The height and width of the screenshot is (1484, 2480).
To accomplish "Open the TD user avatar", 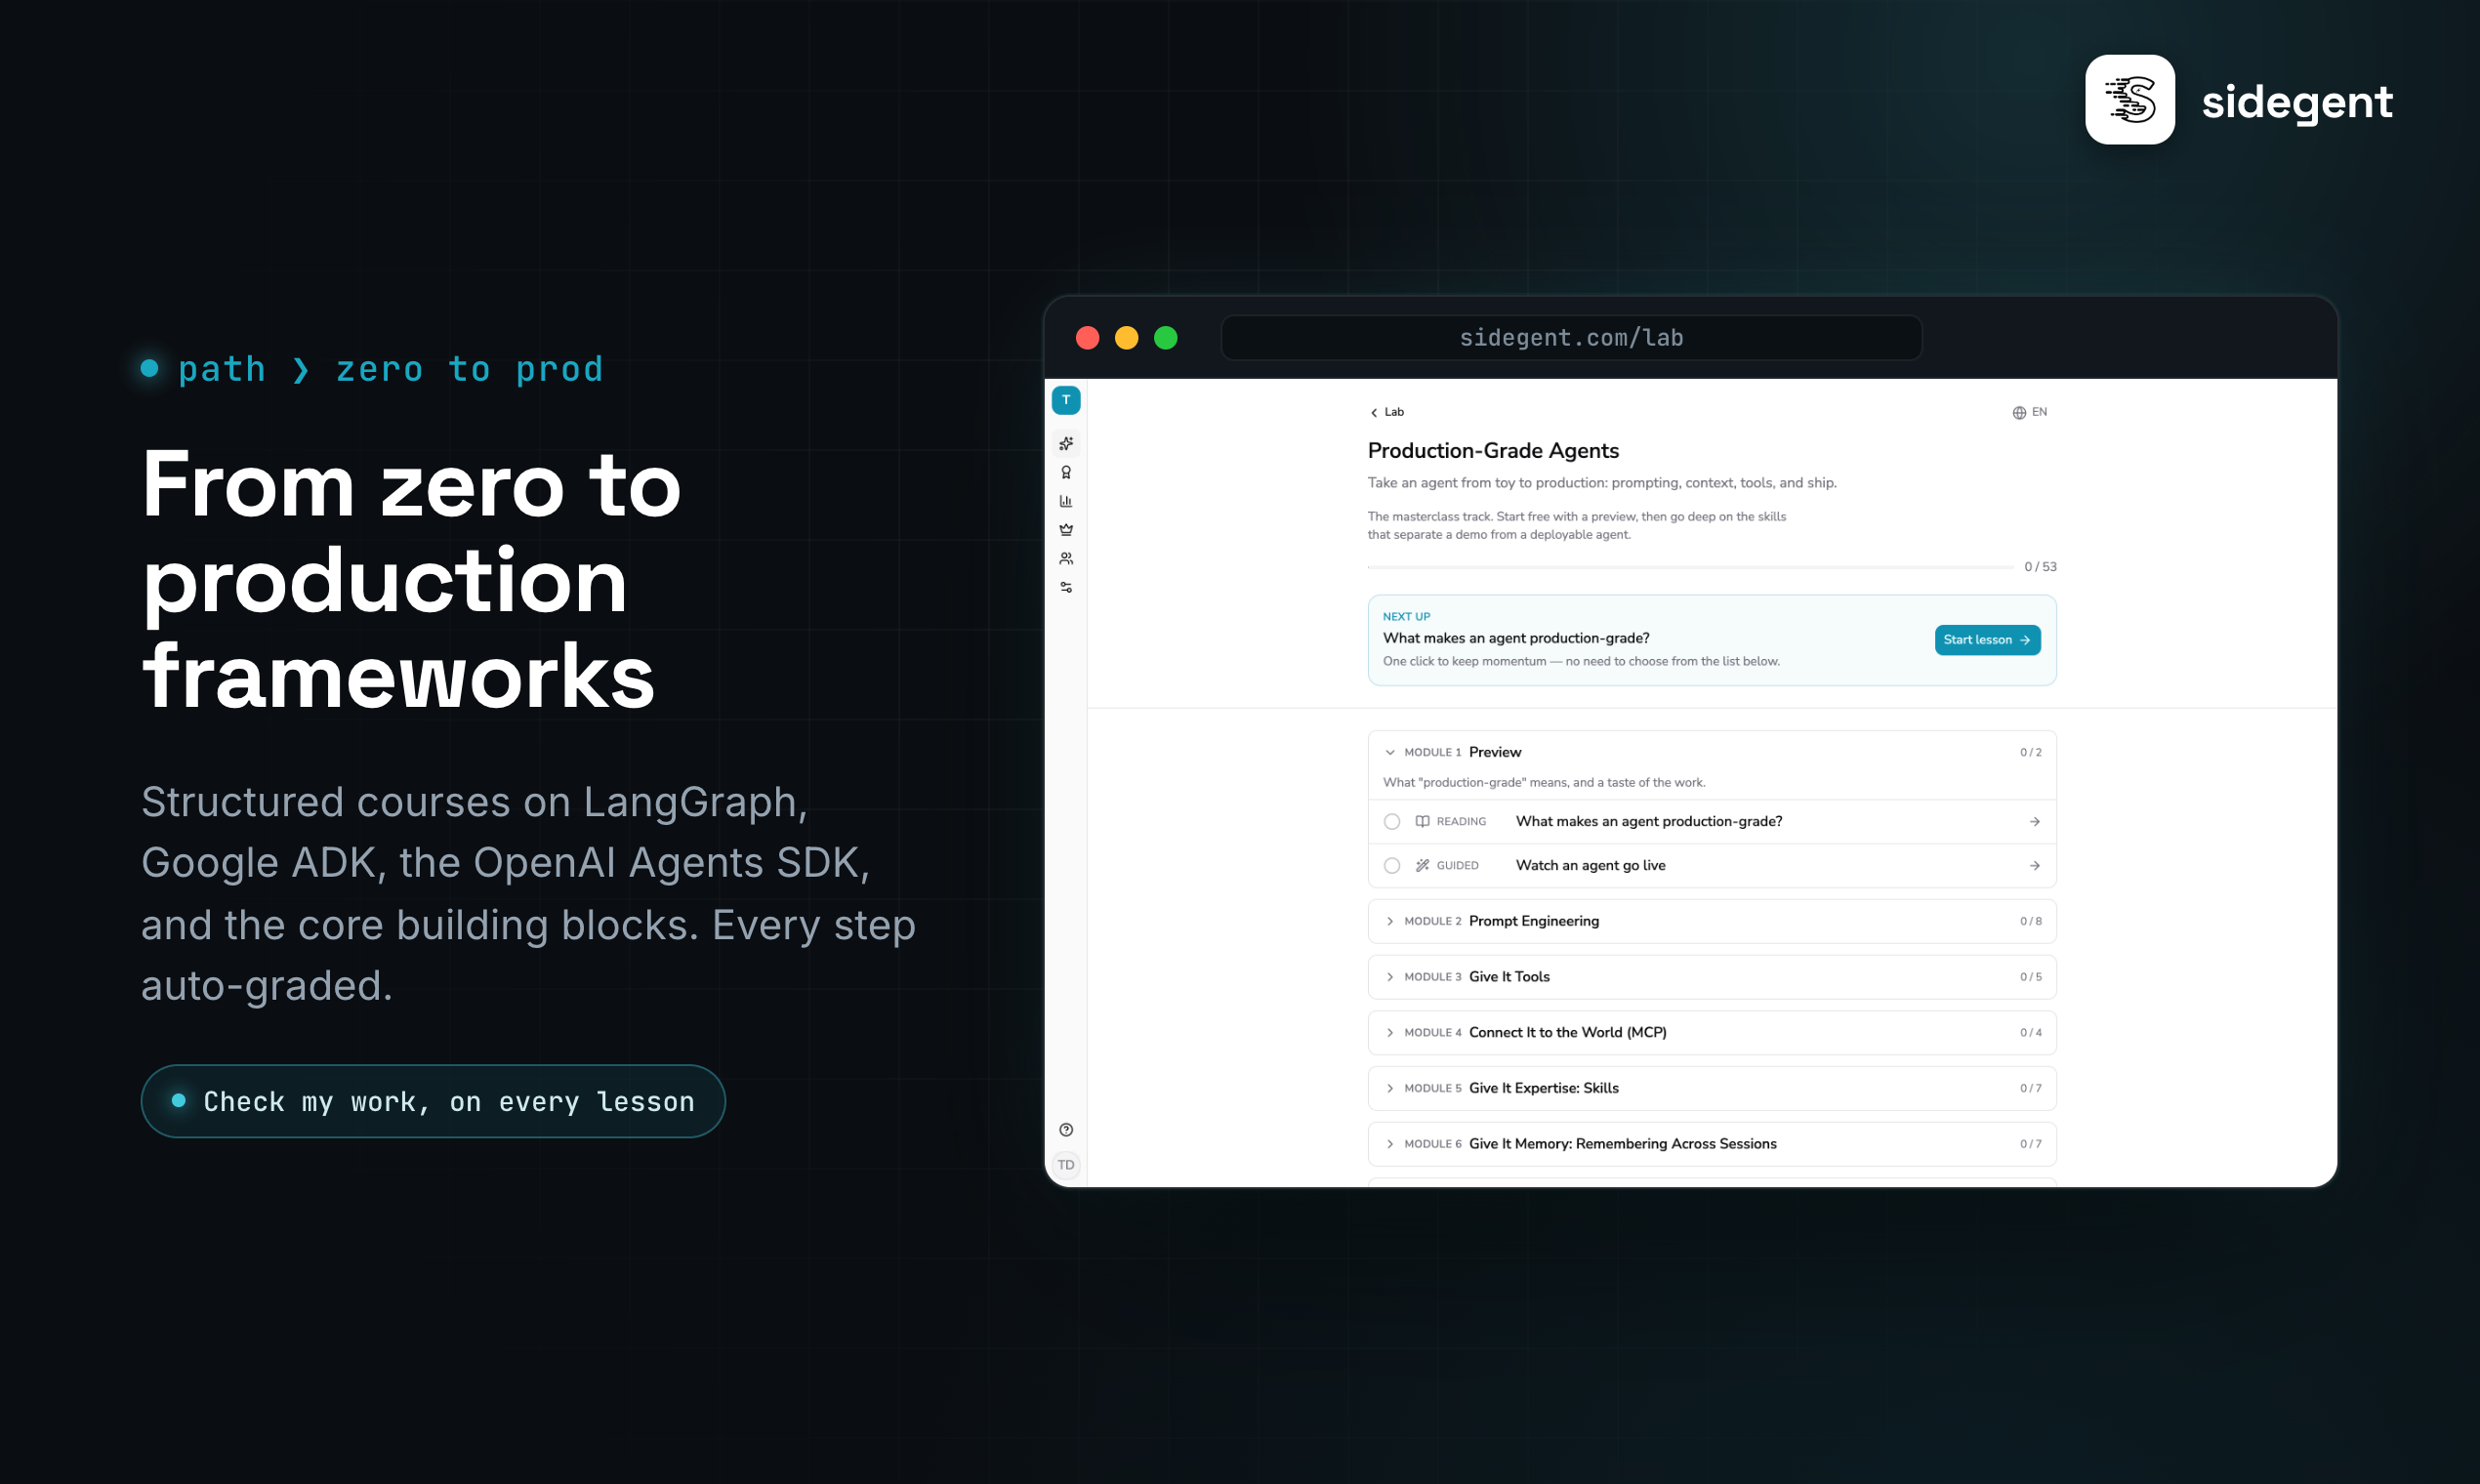I will pos(1066,1165).
